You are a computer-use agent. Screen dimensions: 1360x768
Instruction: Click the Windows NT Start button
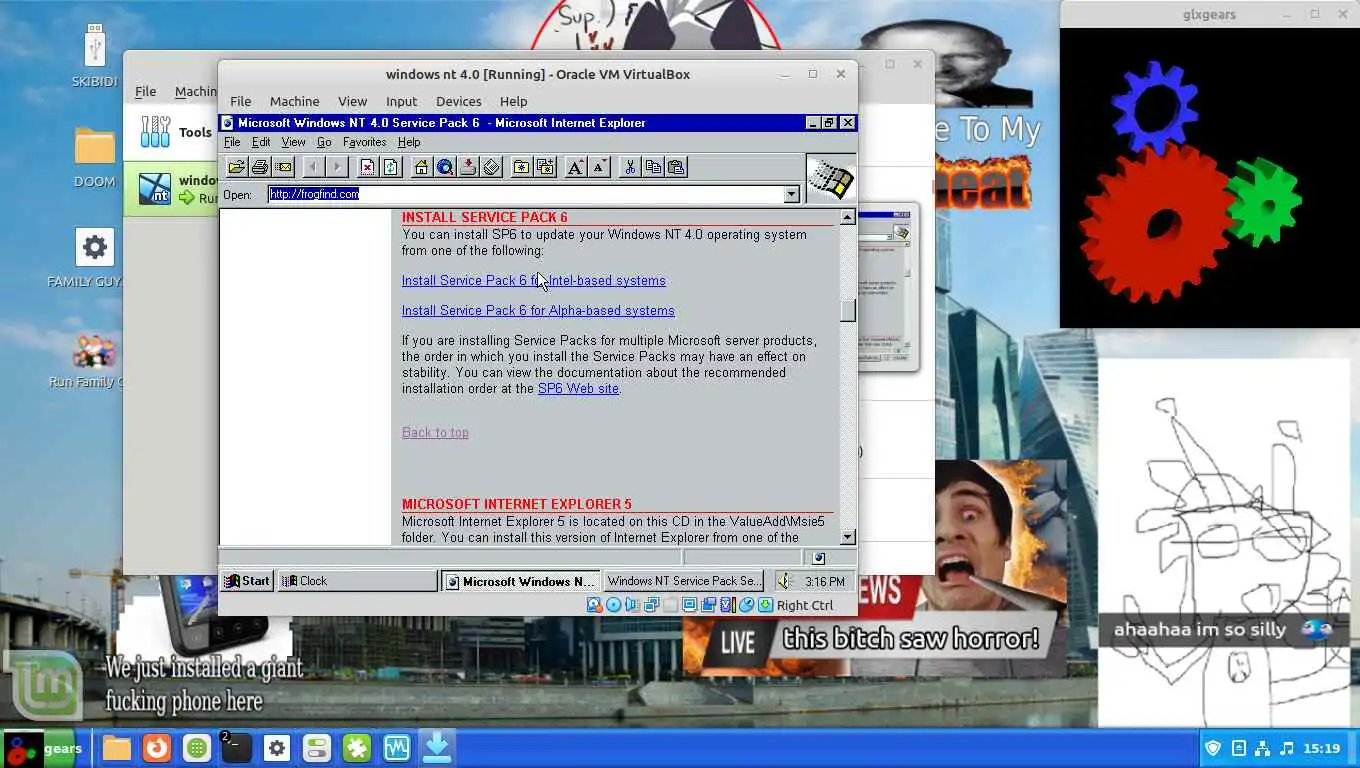click(247, 581)
